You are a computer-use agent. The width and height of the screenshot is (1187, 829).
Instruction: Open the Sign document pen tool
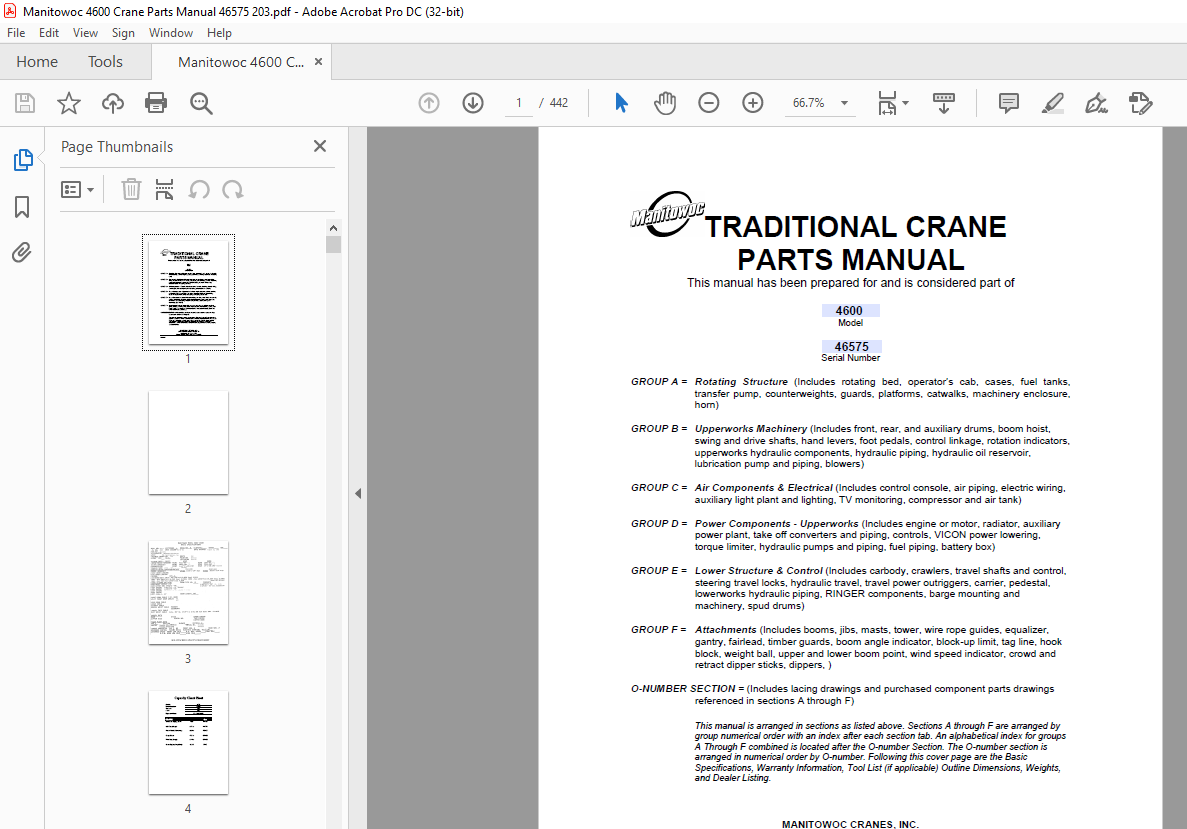(x=1096, y=103)
